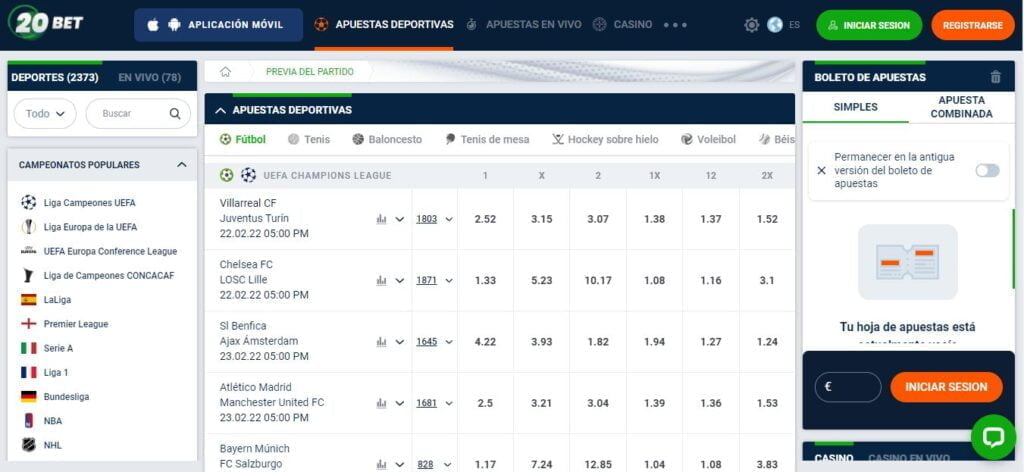This screenshot has width=1024, height=472.
Task: Go to home via breadcrumb house icon
Action: pyautogui.click(x=226, y=72)
